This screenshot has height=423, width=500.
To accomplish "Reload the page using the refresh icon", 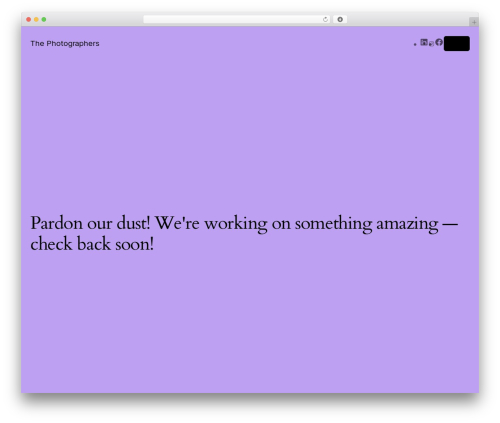I will [x=325, y=20].
